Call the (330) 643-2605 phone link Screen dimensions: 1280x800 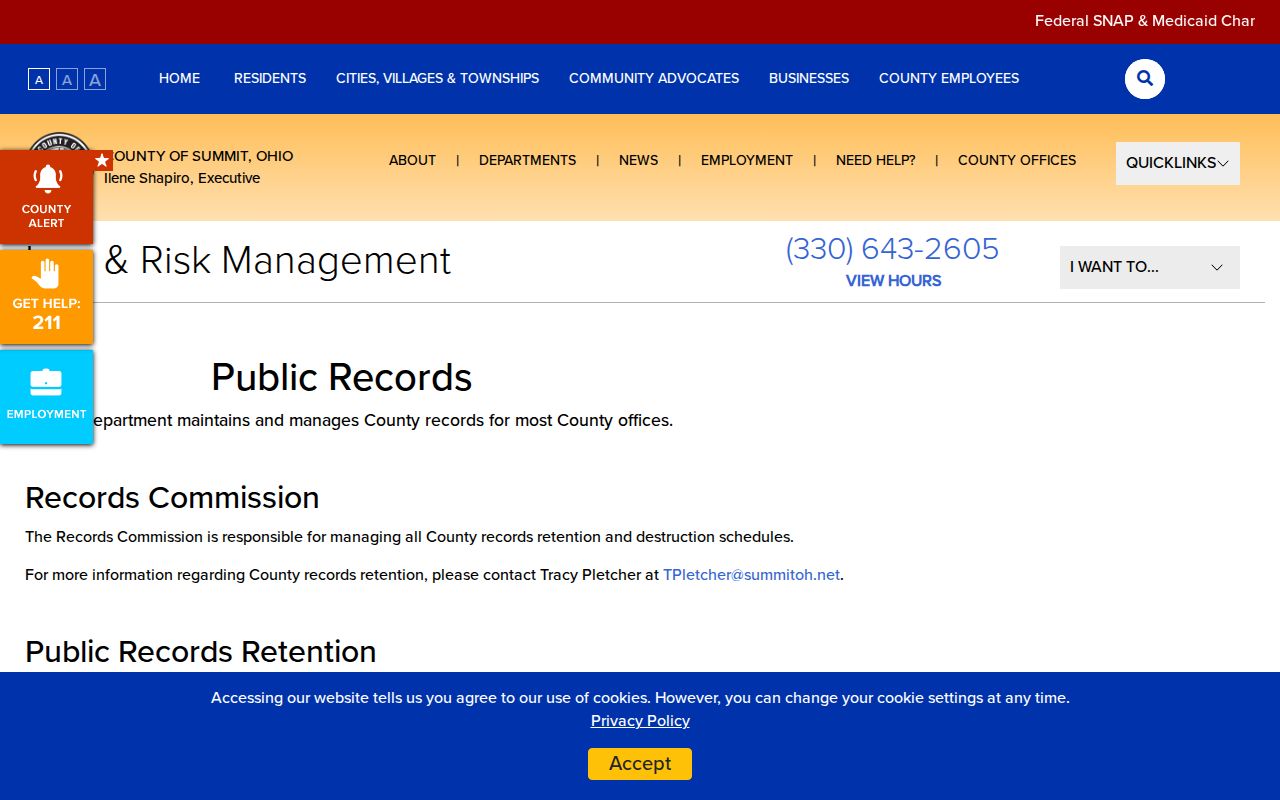tap(892, 249)
